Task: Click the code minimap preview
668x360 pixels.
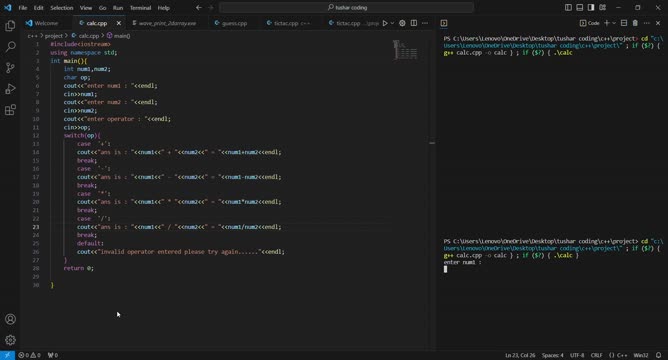Action: click(405, 50)
